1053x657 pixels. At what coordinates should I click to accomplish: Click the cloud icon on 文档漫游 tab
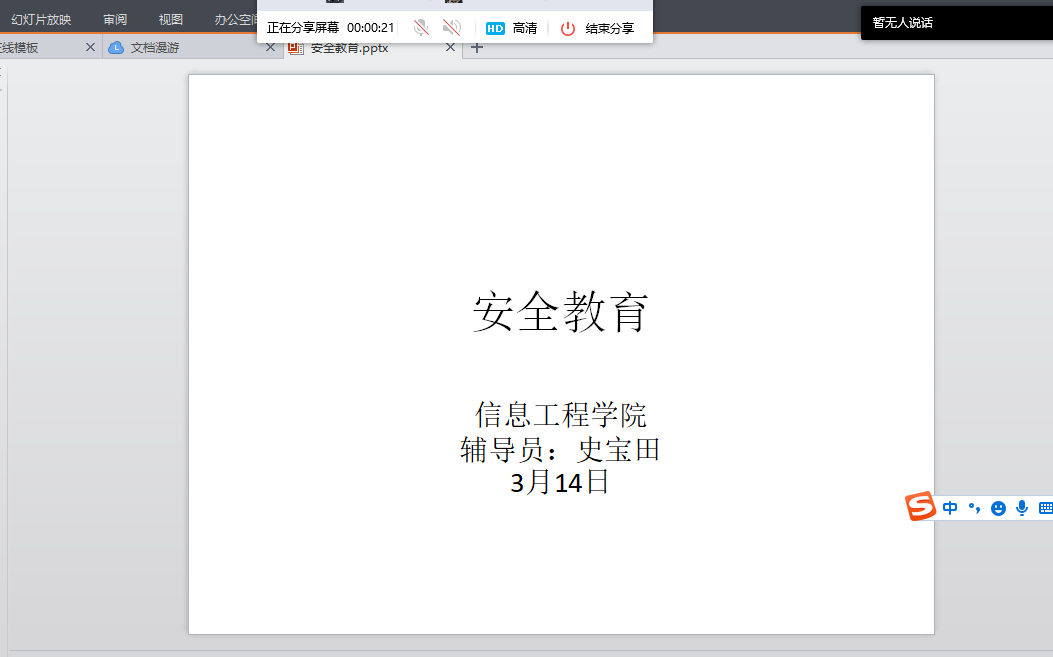click(x=116, y=48)
